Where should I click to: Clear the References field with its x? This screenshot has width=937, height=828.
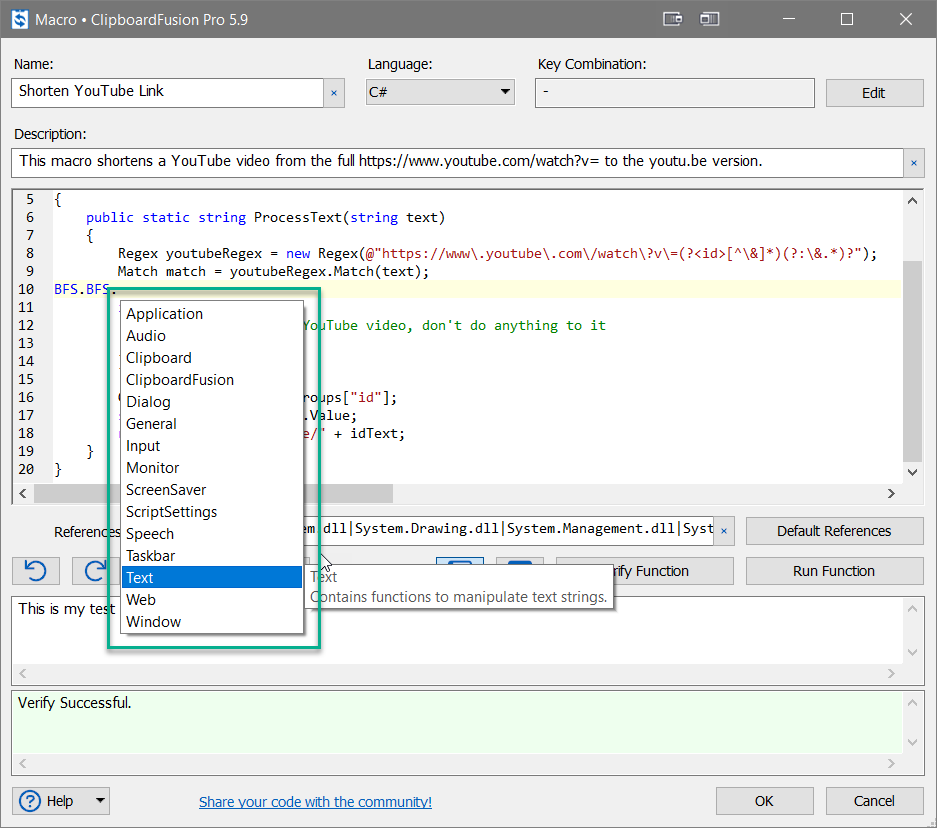click(724, 531)
